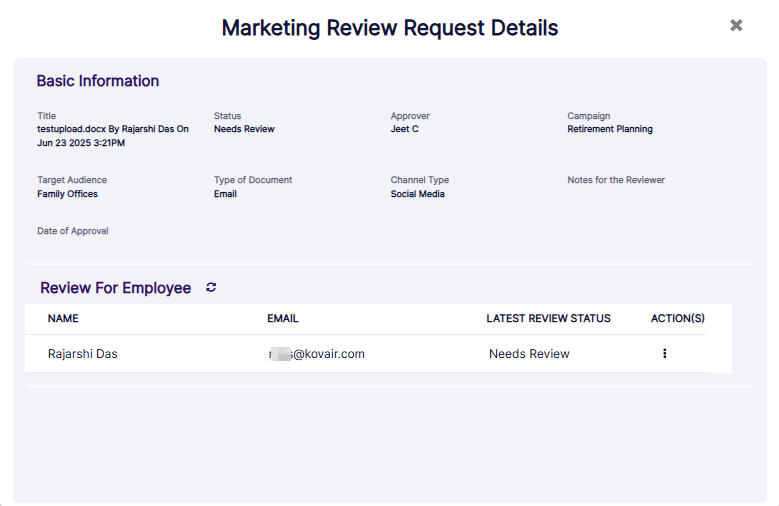The width and height of the screenshot is (779, 506).
Task: Click the Notes for the Reviewer label
Action: tap(616, 180)
